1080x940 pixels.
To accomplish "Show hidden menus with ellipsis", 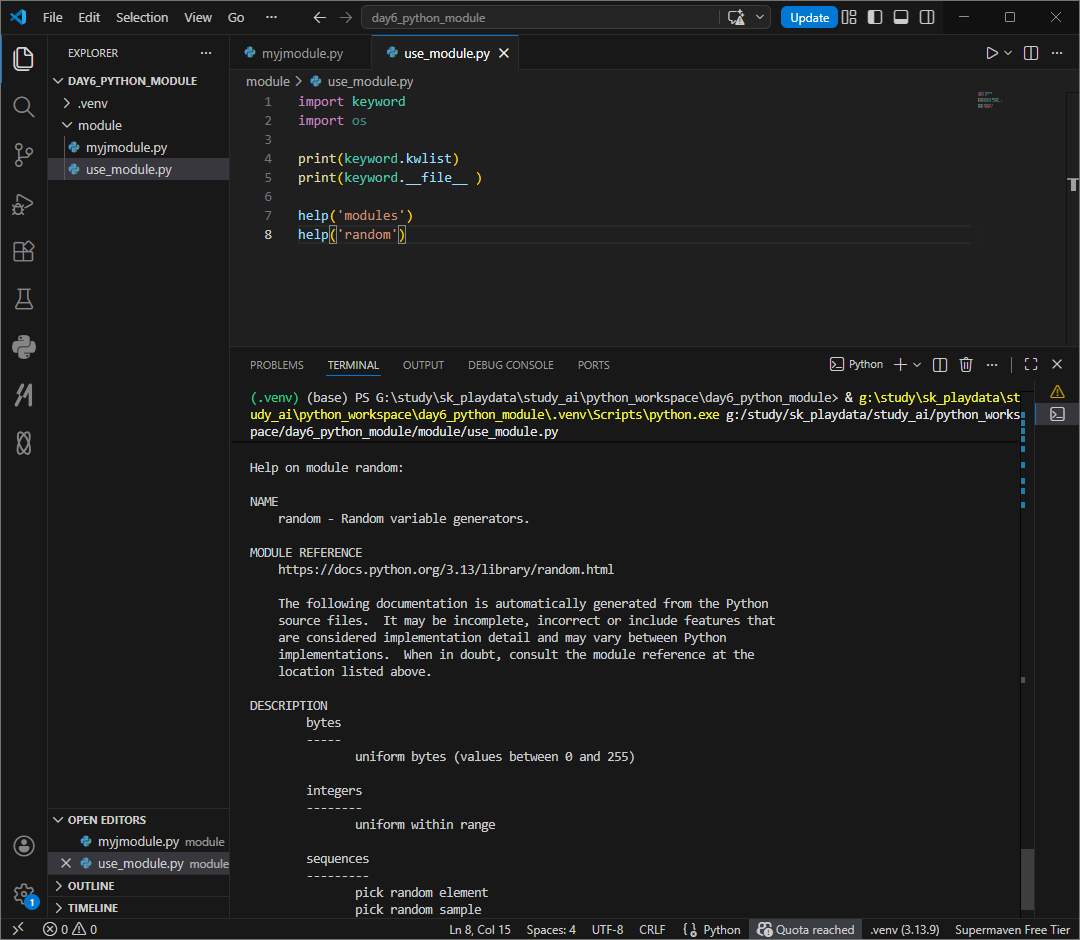I will pyautogui.click(x=271, y=17).
